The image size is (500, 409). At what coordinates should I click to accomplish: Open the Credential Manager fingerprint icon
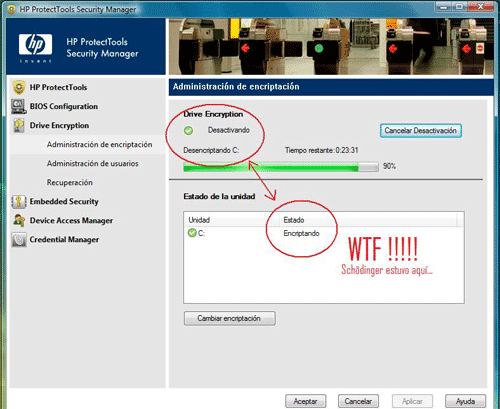pyautogui.click(x=19, y=240)
